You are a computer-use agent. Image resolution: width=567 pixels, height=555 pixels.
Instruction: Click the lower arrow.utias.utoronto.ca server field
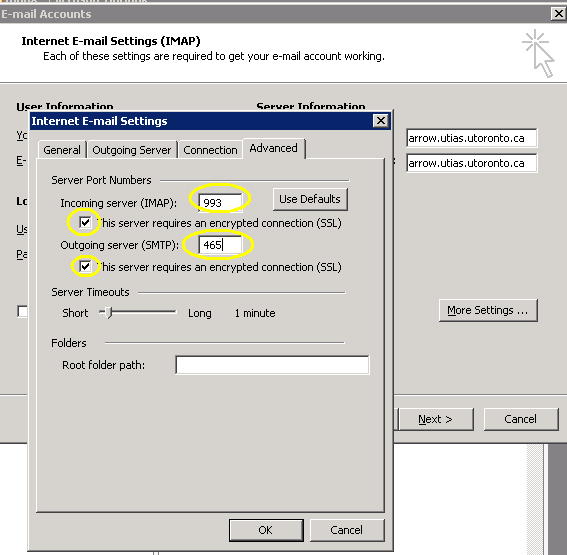click(x=472, y=163)
